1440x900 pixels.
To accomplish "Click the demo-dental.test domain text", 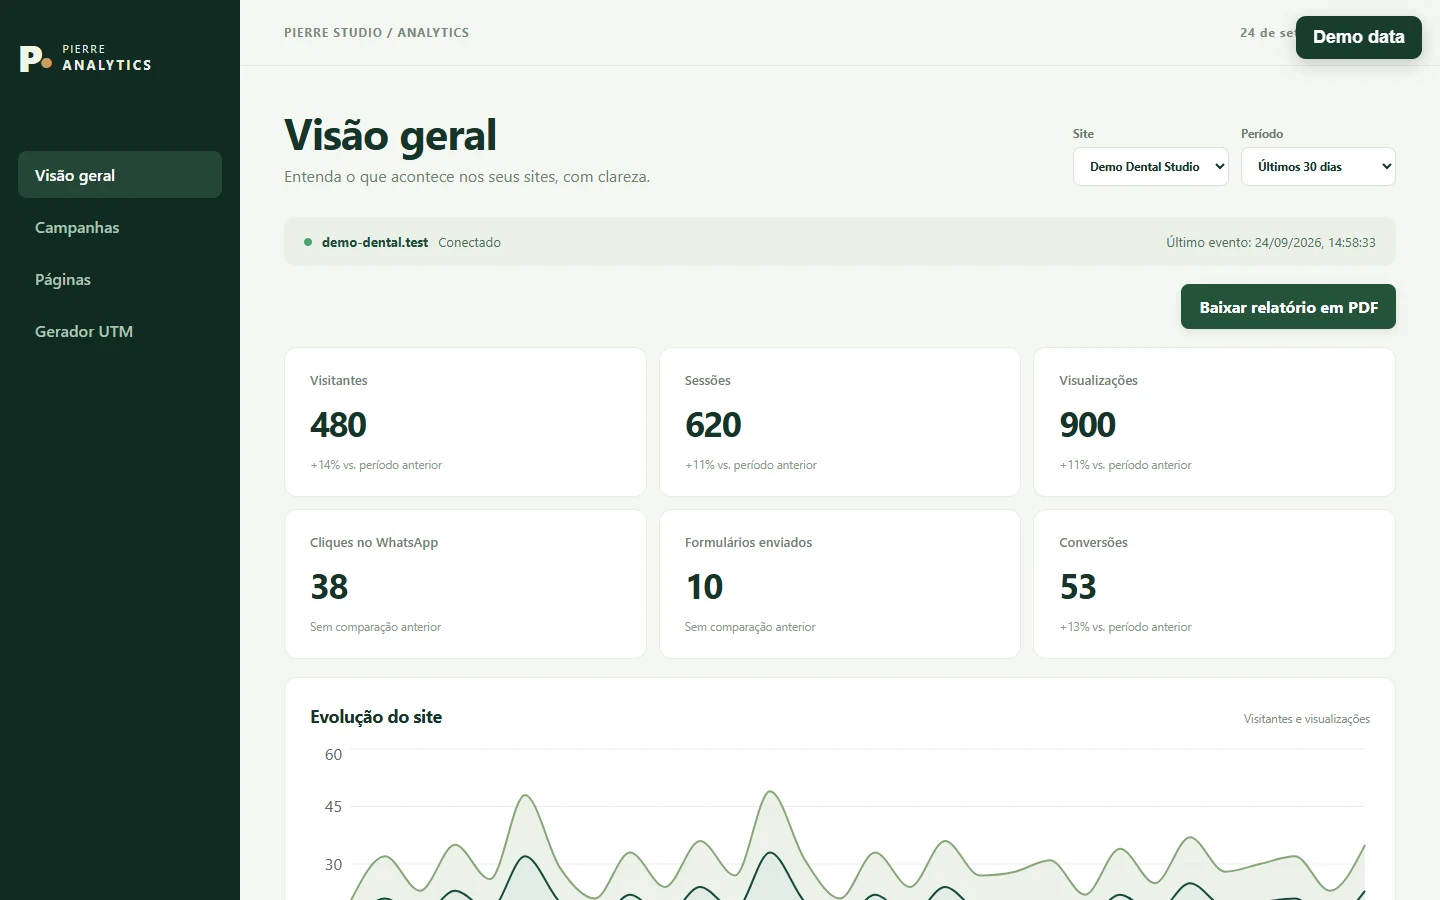I will [x=375, y=242].
